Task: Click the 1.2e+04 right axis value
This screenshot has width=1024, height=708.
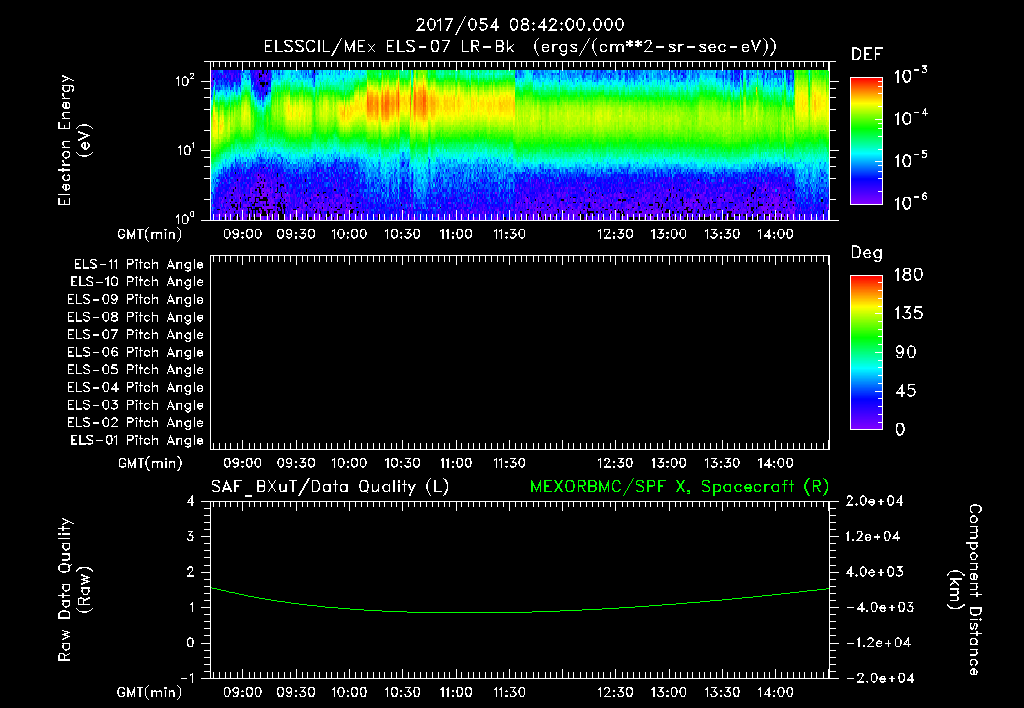Action: pos(874,537)
